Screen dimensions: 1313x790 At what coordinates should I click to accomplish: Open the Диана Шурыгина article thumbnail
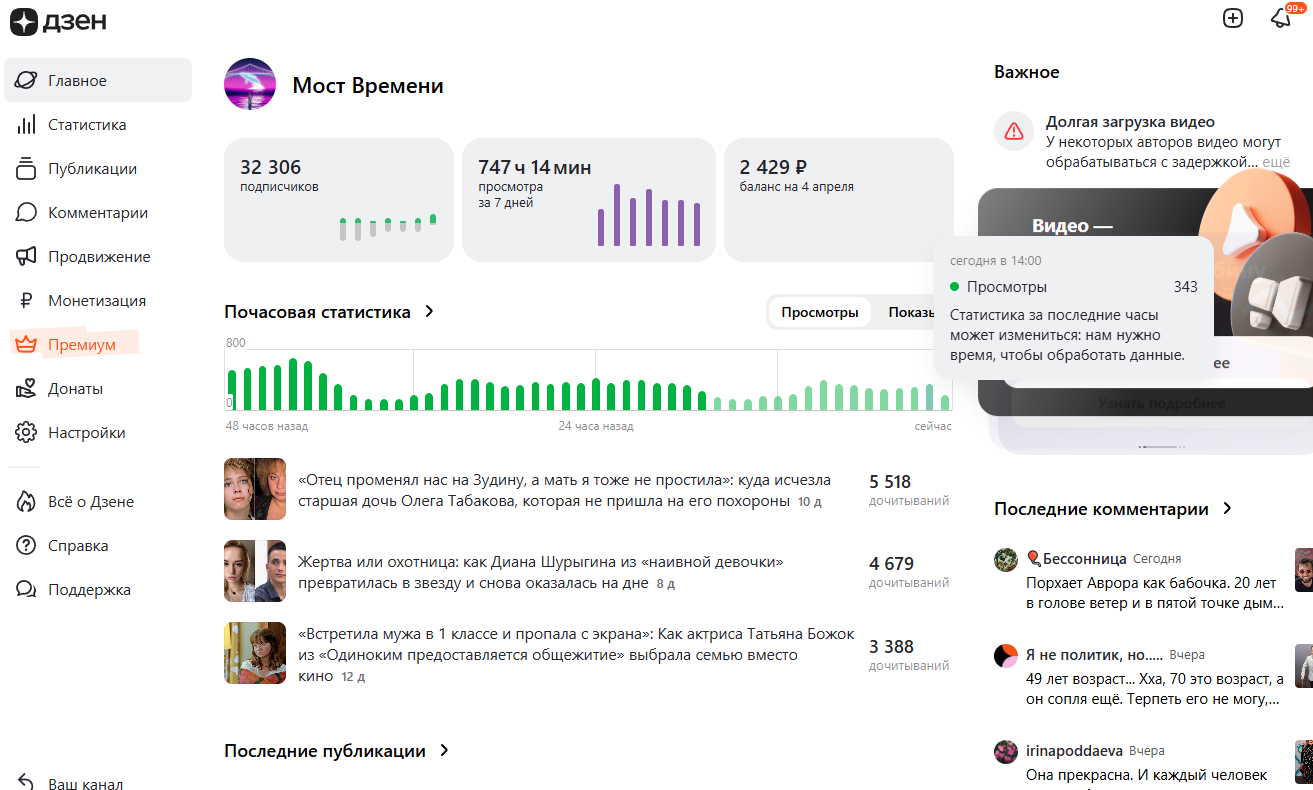[x=255, y=571]
